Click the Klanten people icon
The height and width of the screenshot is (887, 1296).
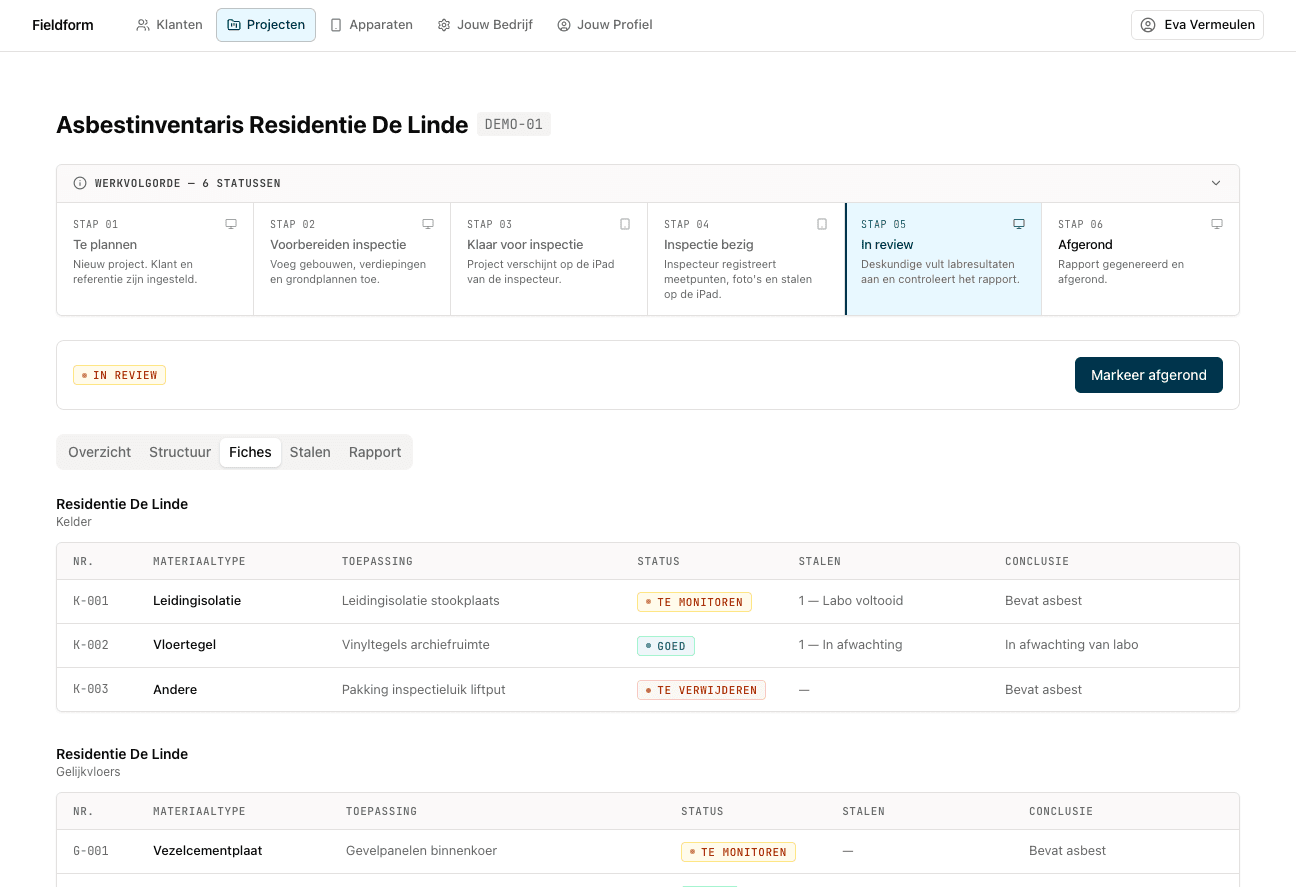143,25
